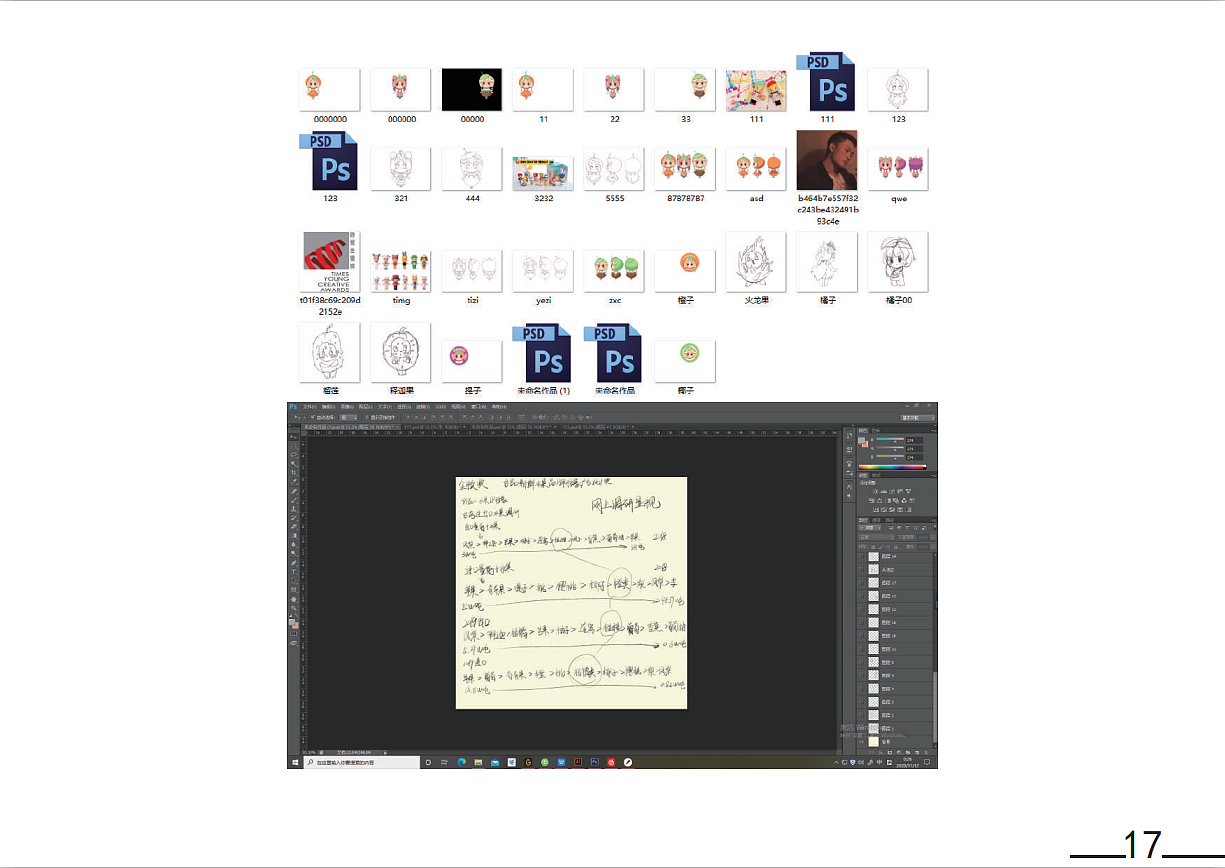Click the file name 'asd'
Image resolution: width=1225 pixels, height=868 pixels.
(x=756, y=198)
